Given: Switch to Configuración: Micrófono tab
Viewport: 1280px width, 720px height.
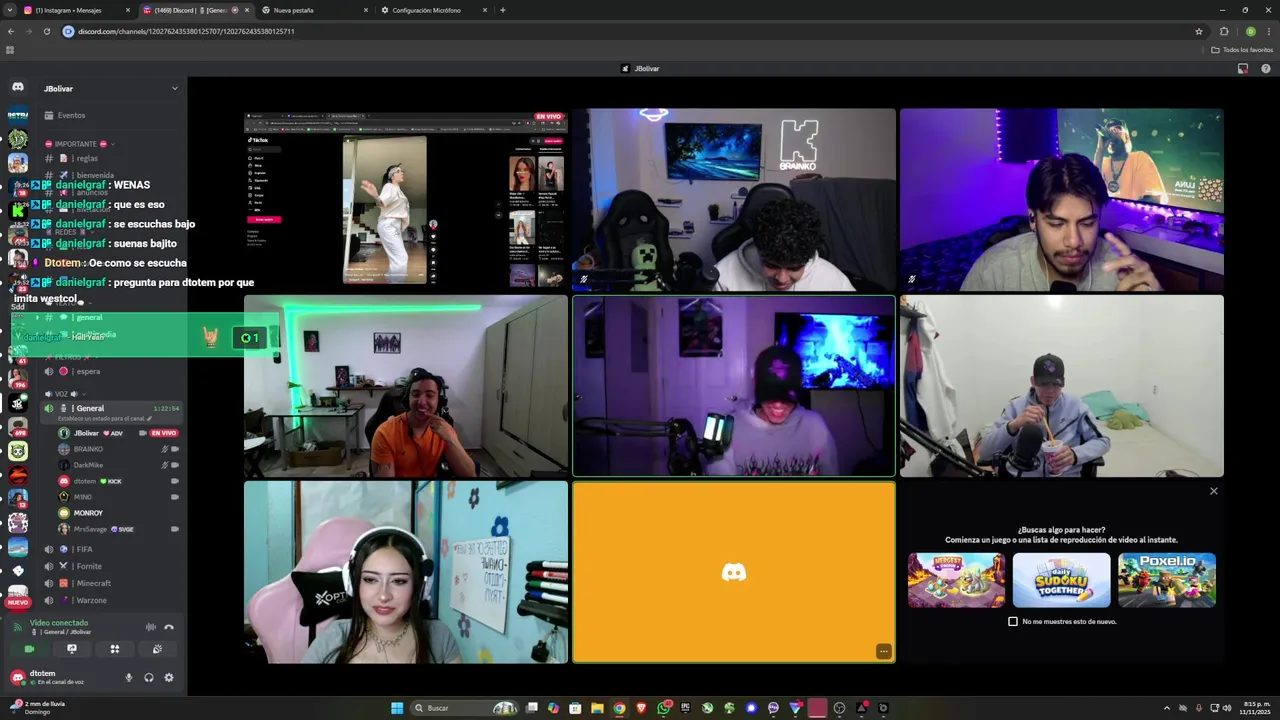Looking at the screenshot, I should click(435, 10).
